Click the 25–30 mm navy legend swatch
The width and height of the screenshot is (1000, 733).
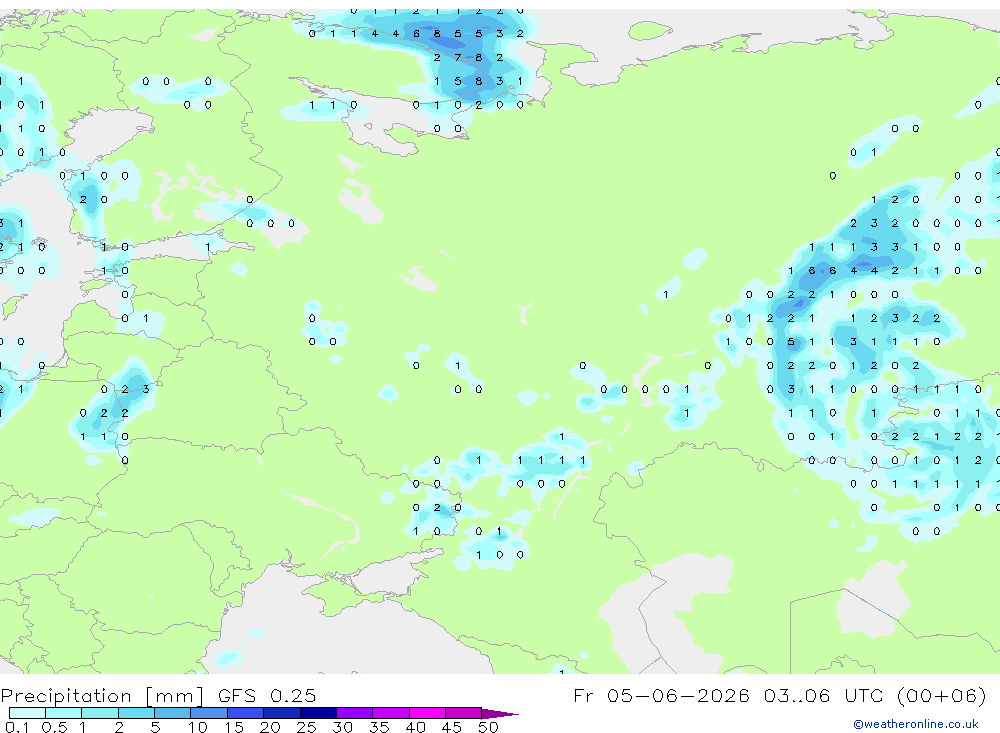(x=318, y=713)
